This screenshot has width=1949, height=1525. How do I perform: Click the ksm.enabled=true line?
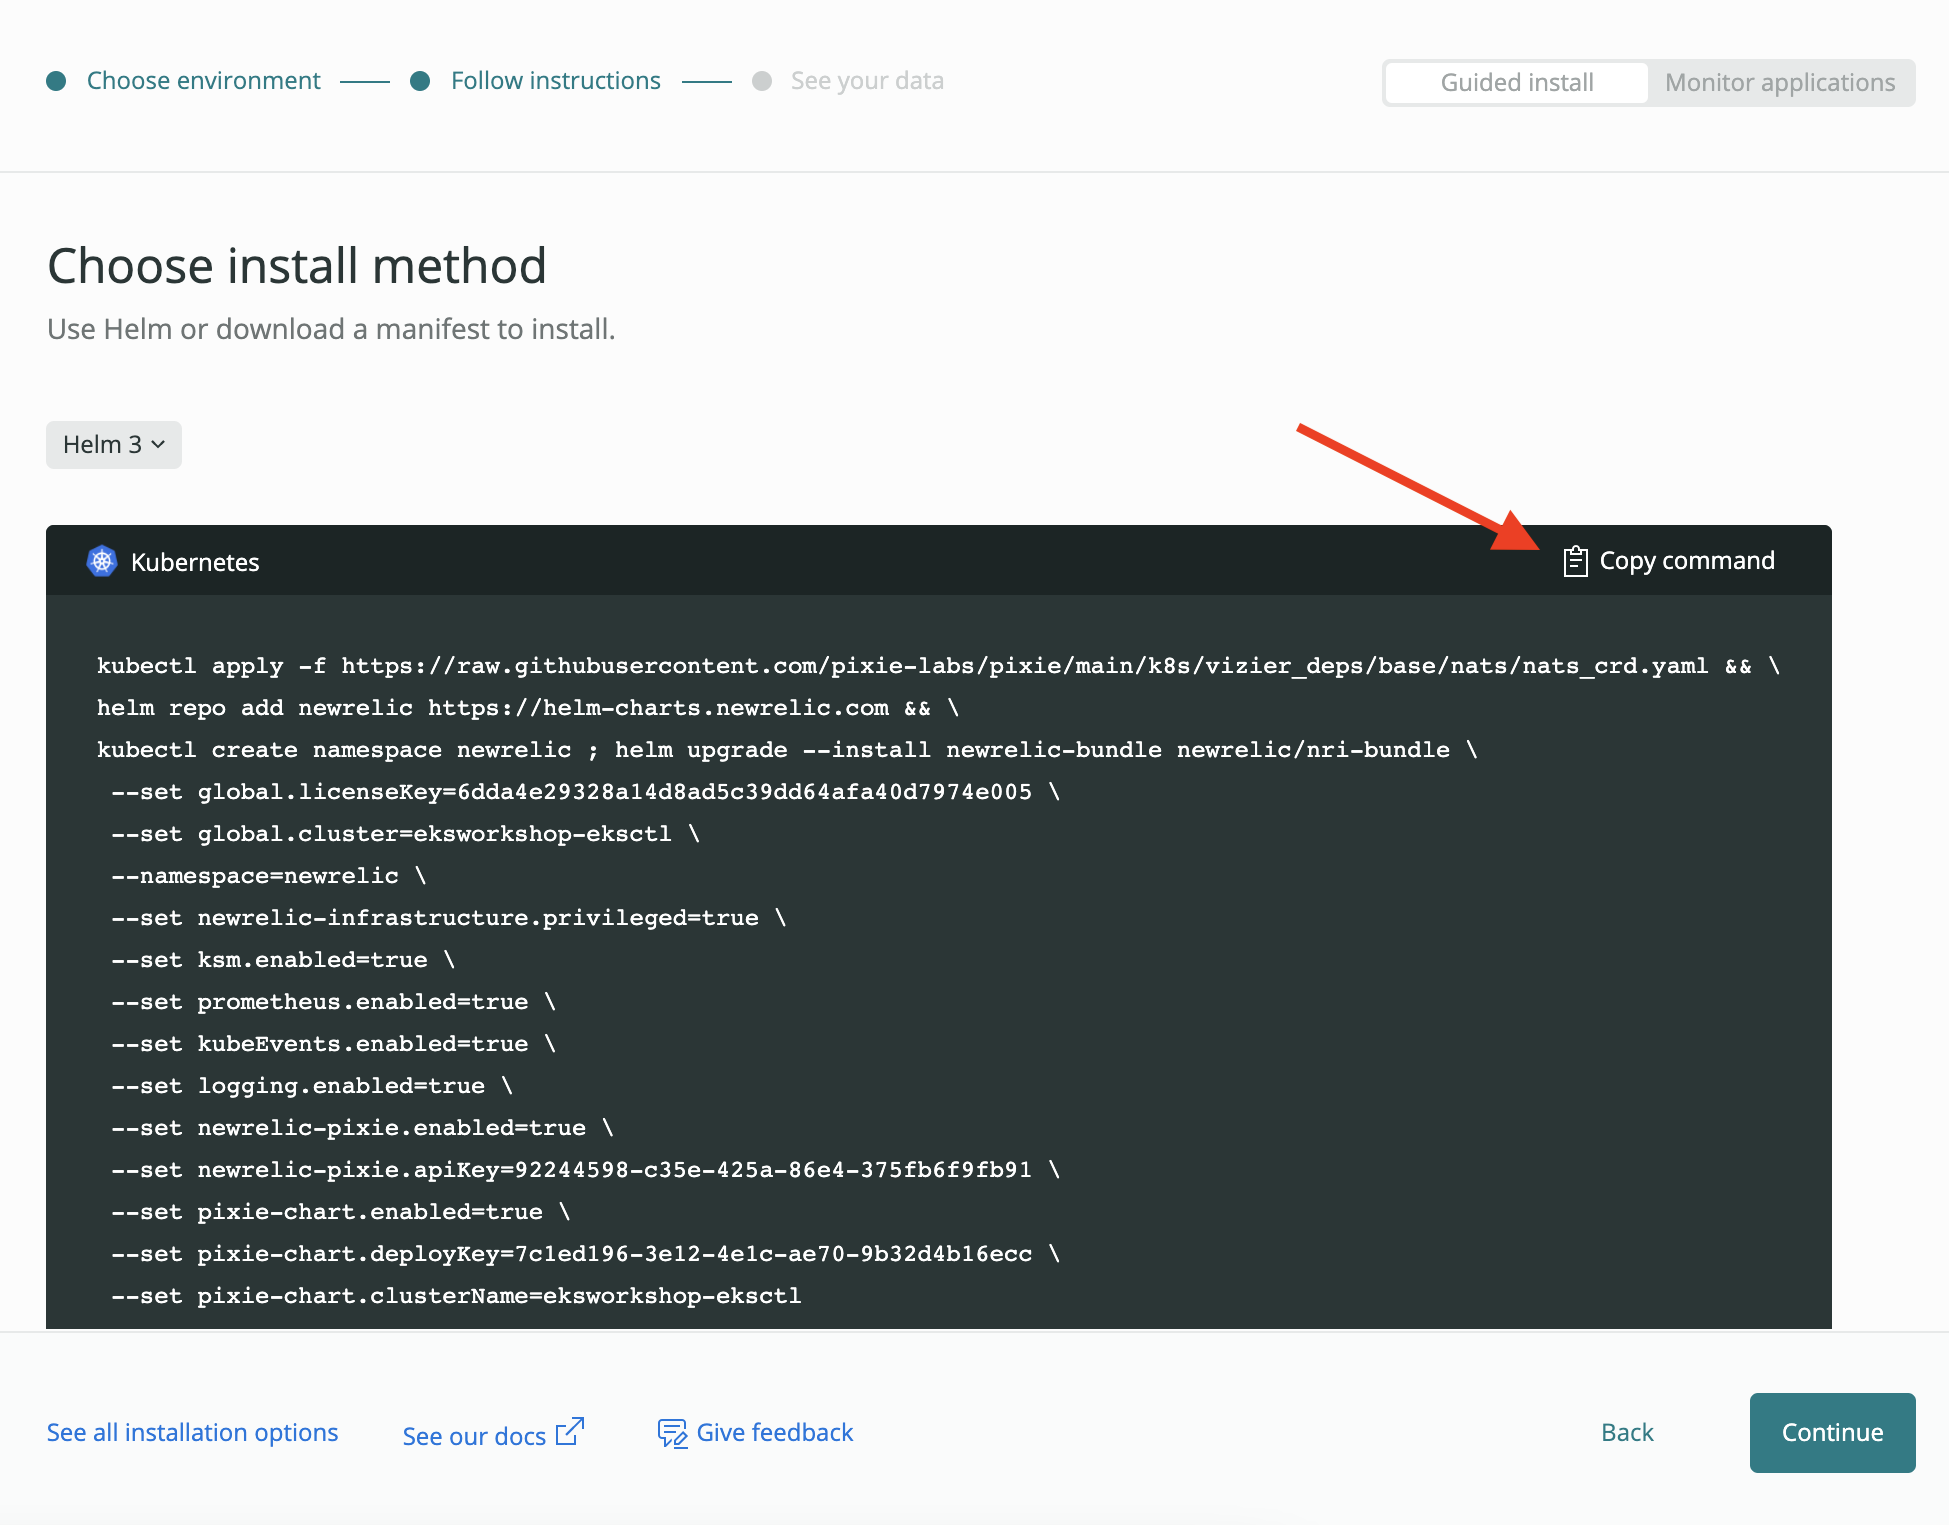(283, 960)
